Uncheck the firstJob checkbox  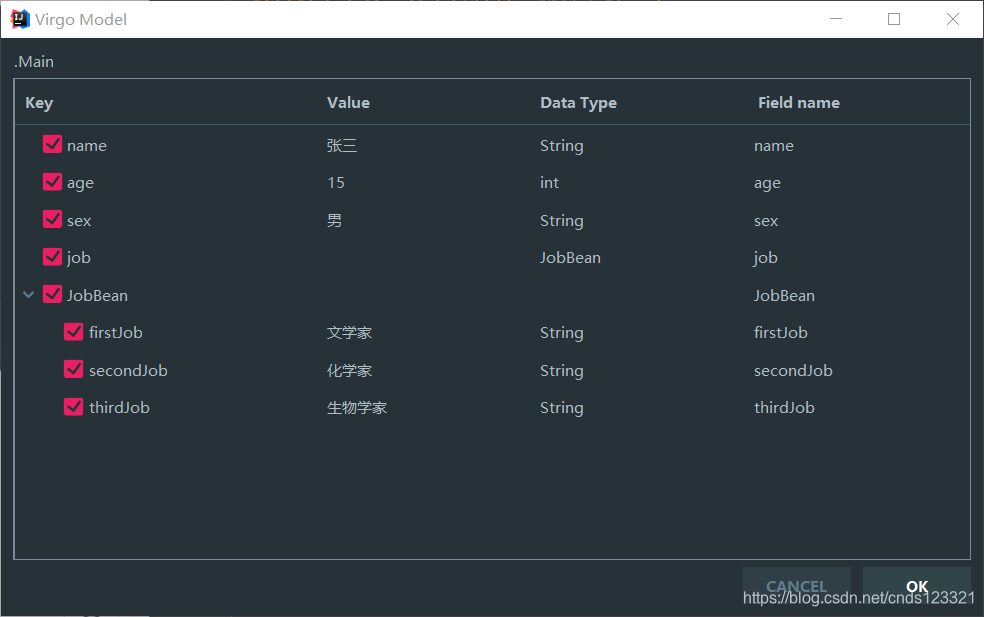point(73,331)
